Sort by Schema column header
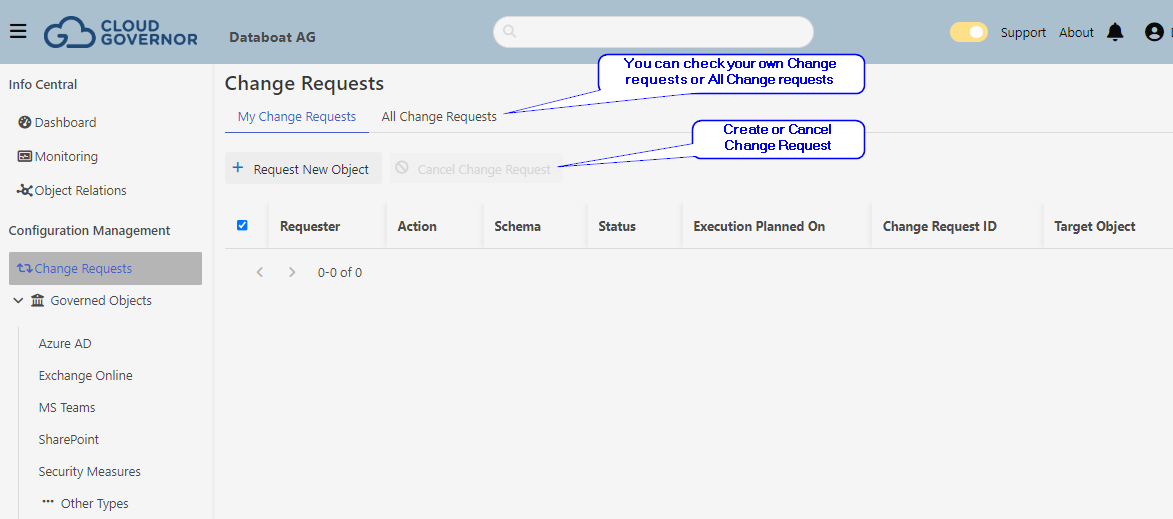 (518, 226)
